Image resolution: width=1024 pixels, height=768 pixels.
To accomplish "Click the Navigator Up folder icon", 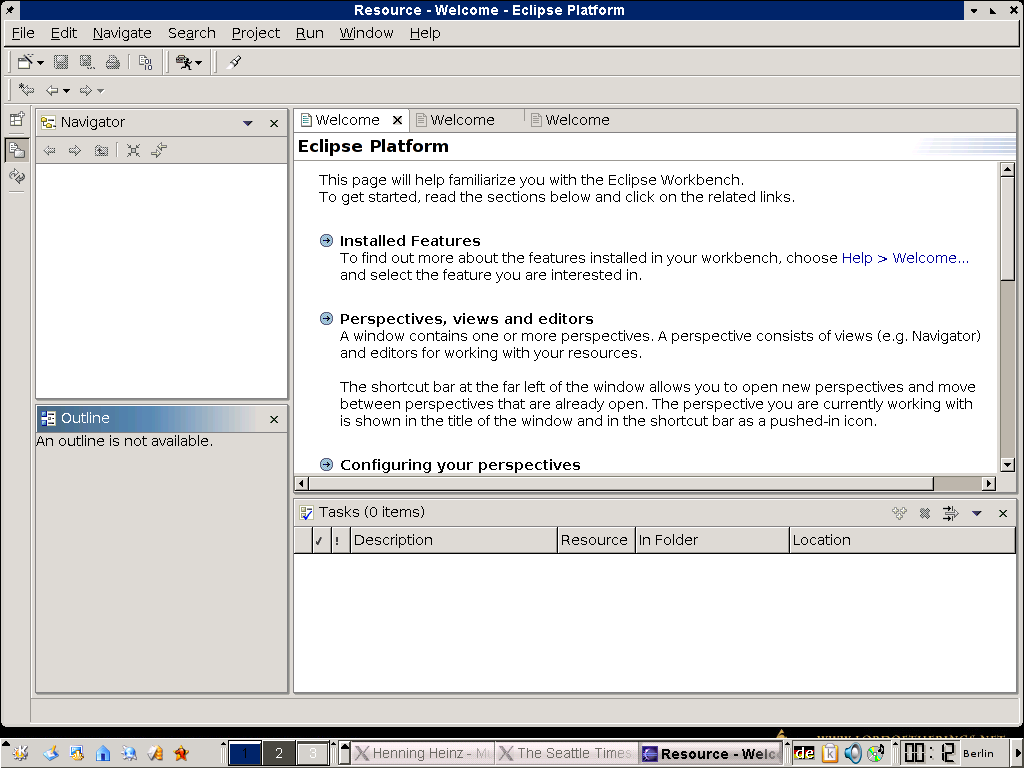I will [101, 151].
